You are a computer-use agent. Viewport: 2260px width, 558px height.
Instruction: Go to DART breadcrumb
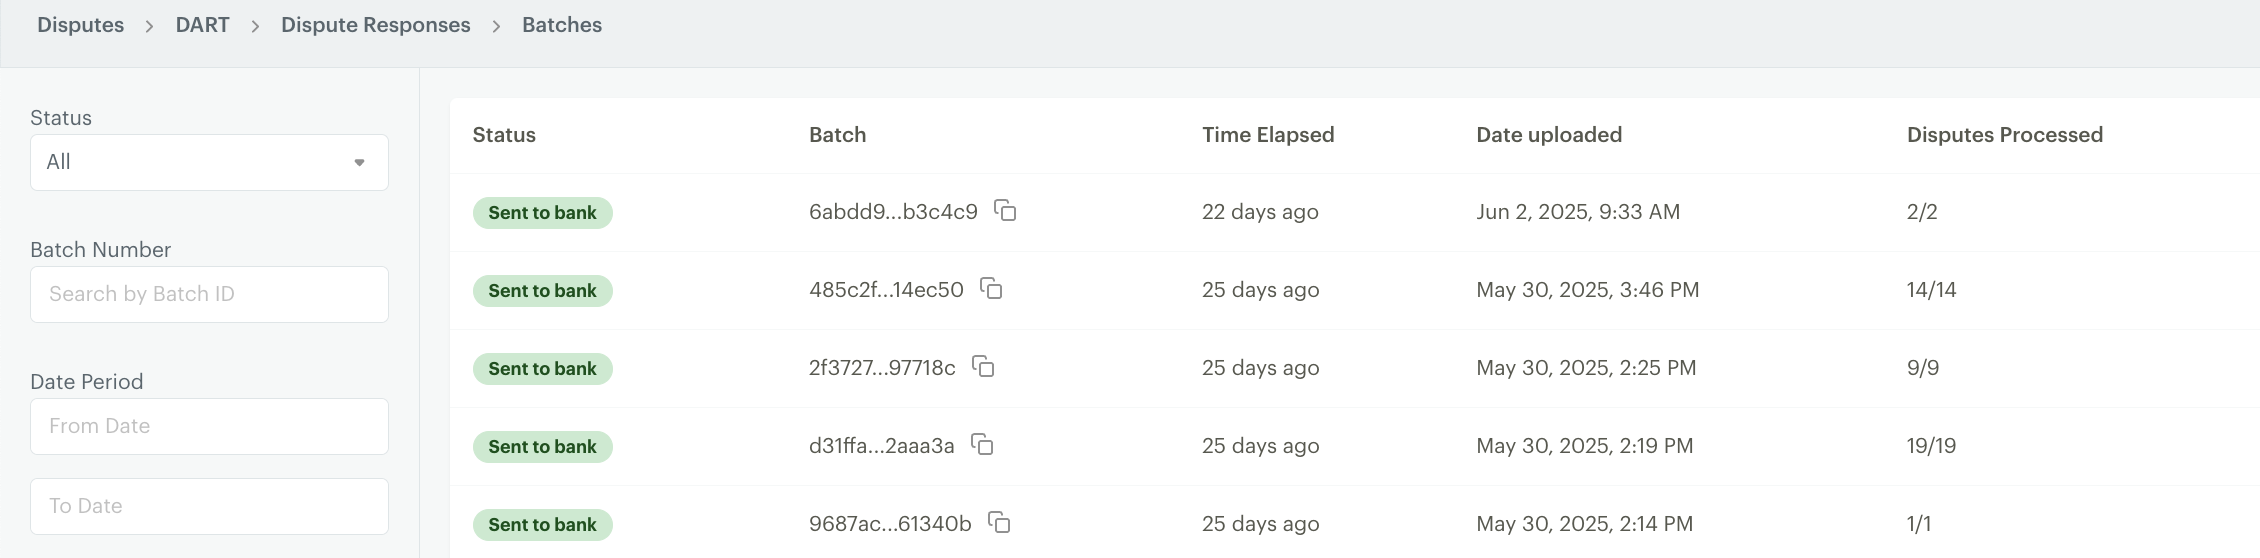pos(203,25)
